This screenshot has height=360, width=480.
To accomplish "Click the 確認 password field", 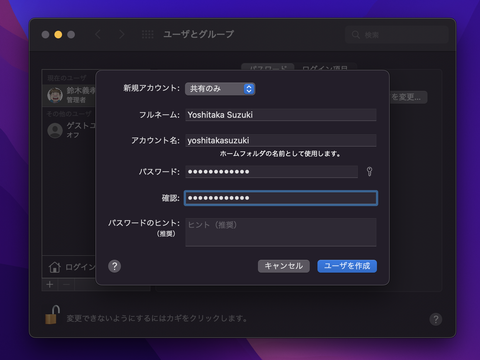I will [281, 198].
